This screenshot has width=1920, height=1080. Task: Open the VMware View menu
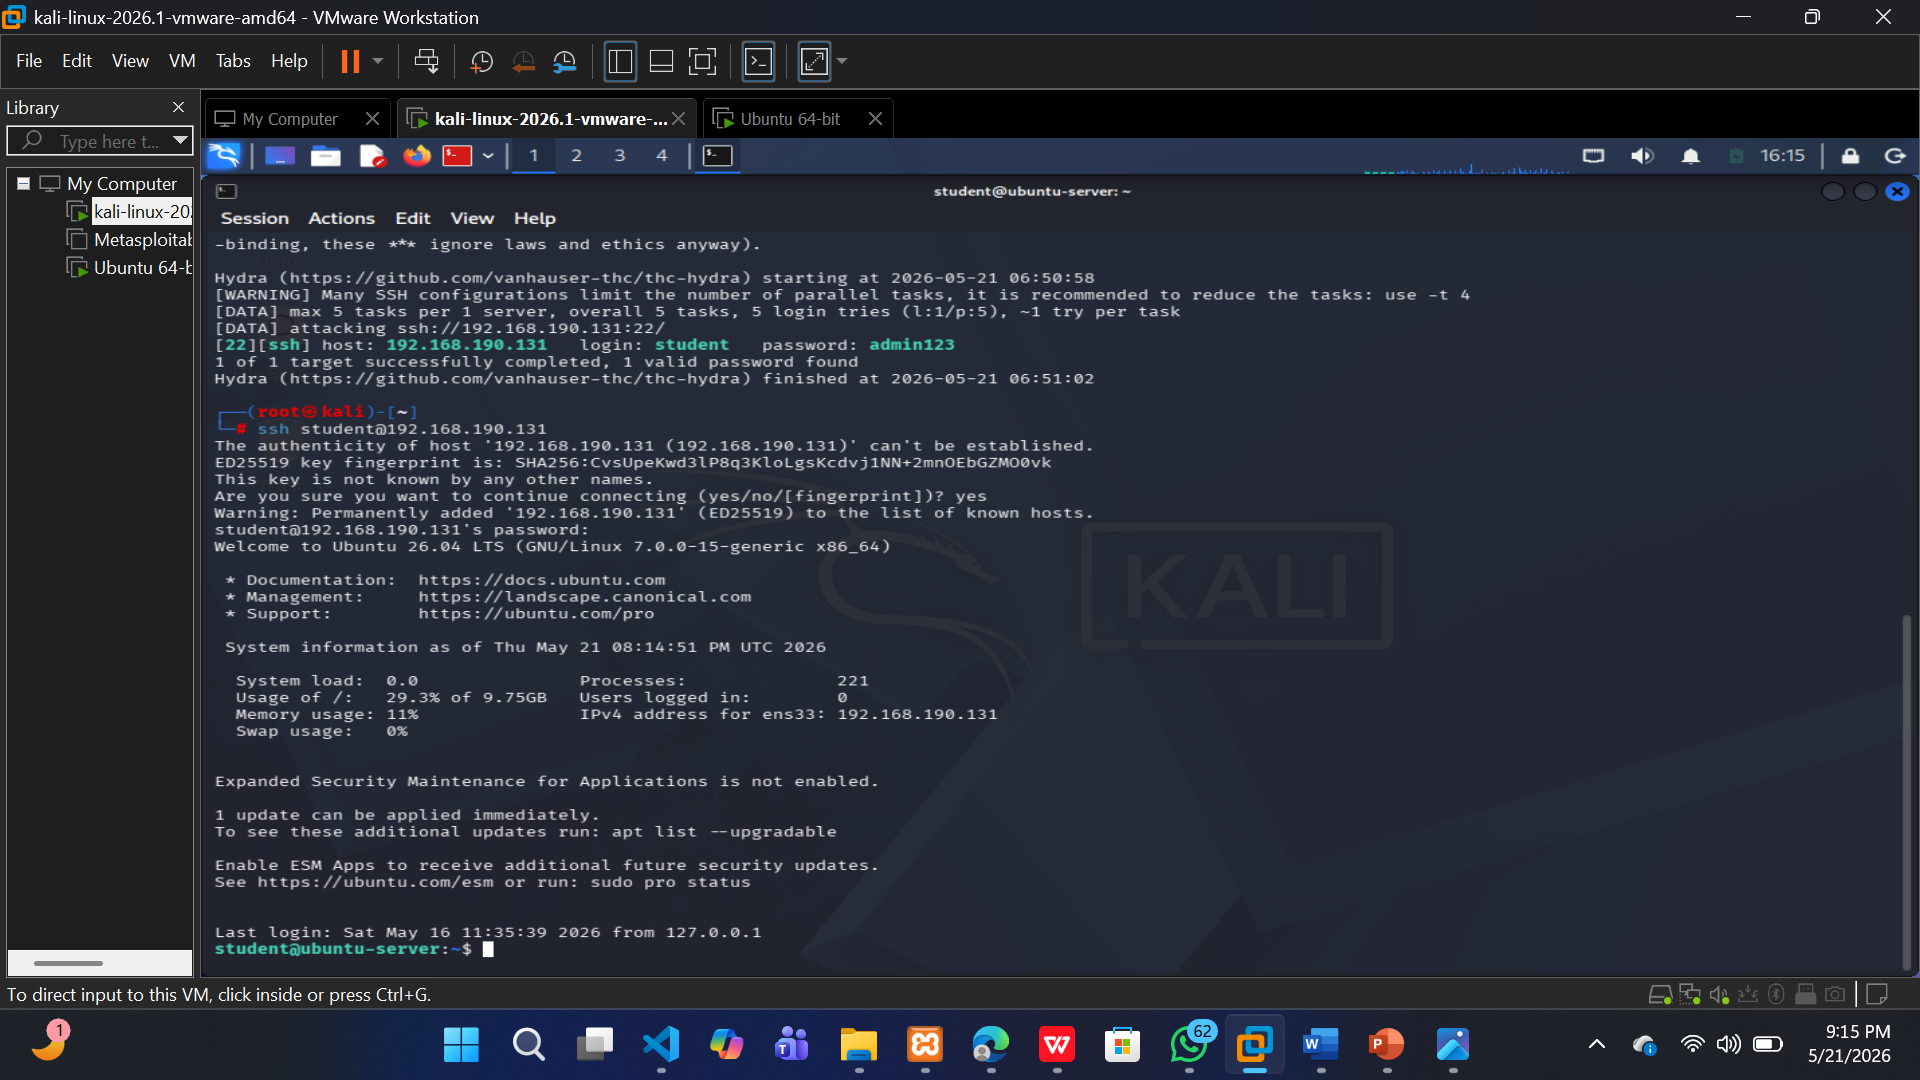coord(130,61)
